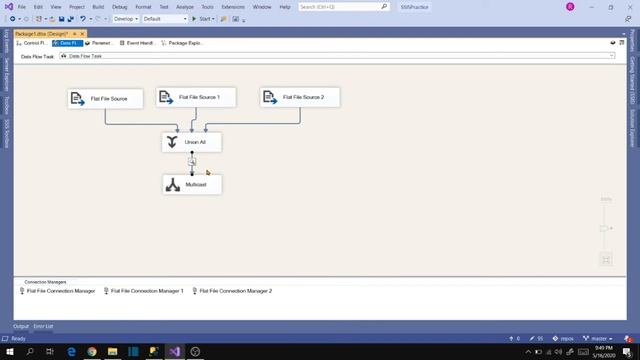Open Microsoft Edge from the taskbar
The width and height of the screenshot is (640, 360).
(x=71, y=351)
